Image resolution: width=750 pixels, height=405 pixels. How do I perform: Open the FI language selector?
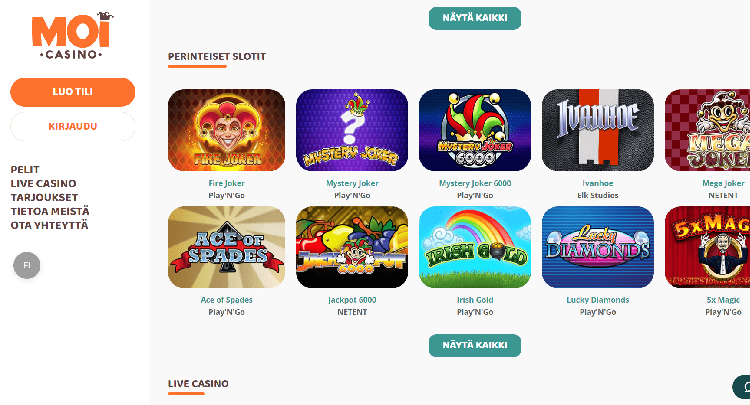click(27, 265)
